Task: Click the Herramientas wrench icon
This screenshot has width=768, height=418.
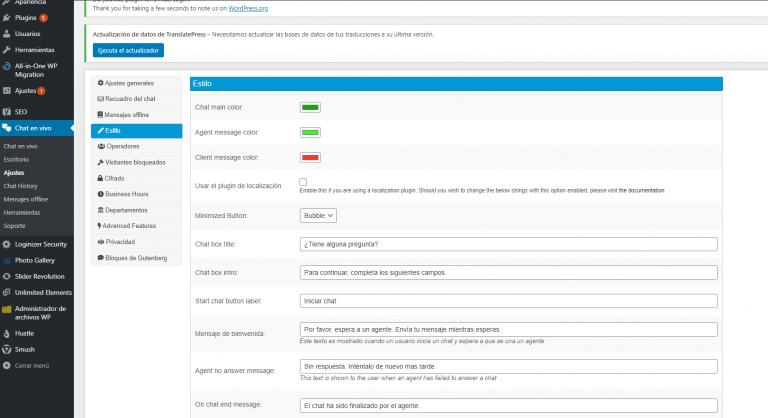Action: point(7,49)
